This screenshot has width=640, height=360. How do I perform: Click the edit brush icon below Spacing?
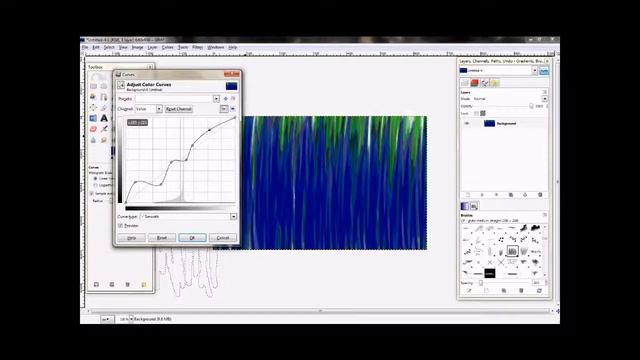click(469, 291)
